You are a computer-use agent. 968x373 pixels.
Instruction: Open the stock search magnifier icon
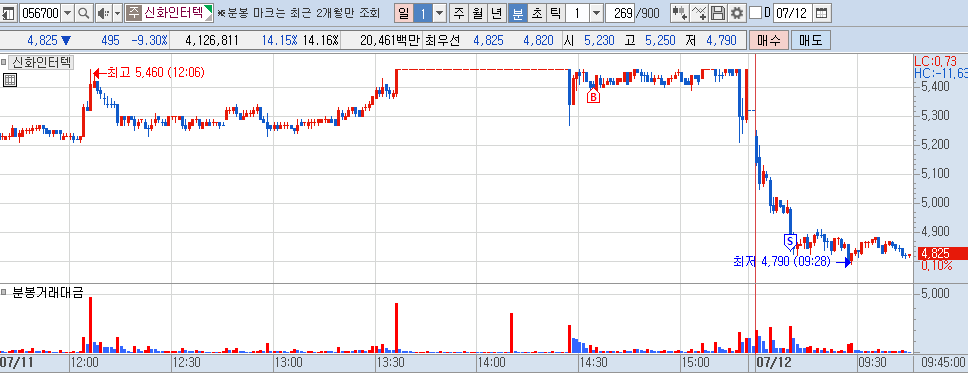83,12
